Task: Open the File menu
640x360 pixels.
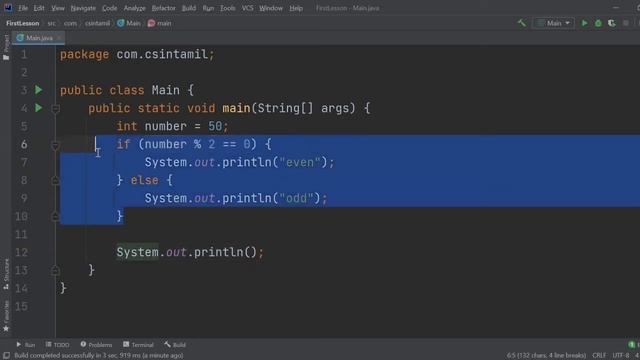Action: [23, 8]
